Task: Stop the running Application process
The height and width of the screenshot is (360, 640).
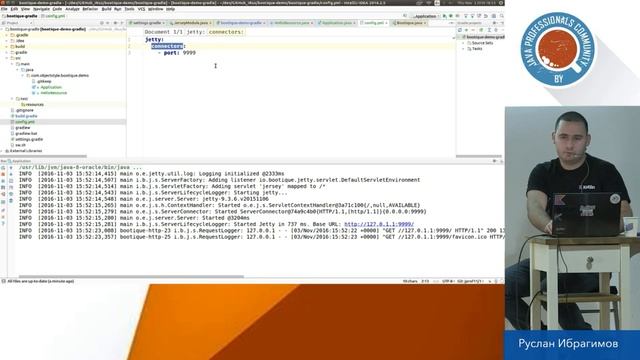Action: pos(3,174)
